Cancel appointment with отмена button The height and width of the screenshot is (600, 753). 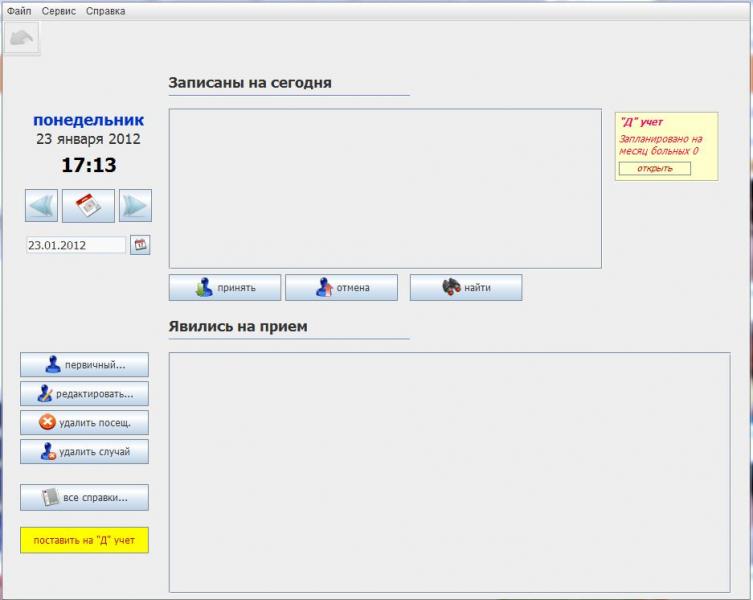click(341, 288)
